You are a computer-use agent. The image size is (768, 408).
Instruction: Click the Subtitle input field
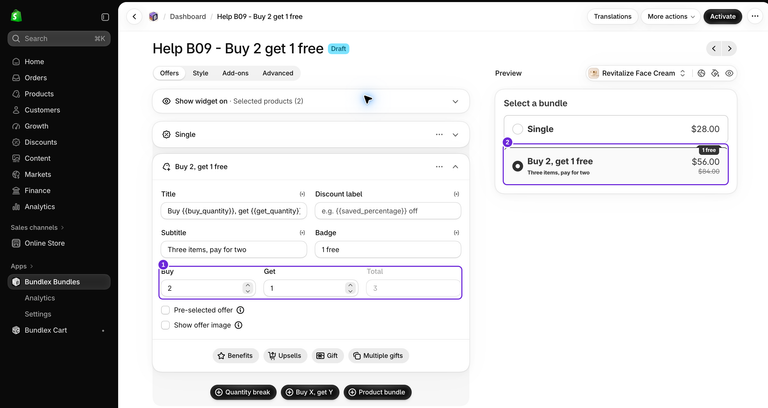click(x=234, y=250)
